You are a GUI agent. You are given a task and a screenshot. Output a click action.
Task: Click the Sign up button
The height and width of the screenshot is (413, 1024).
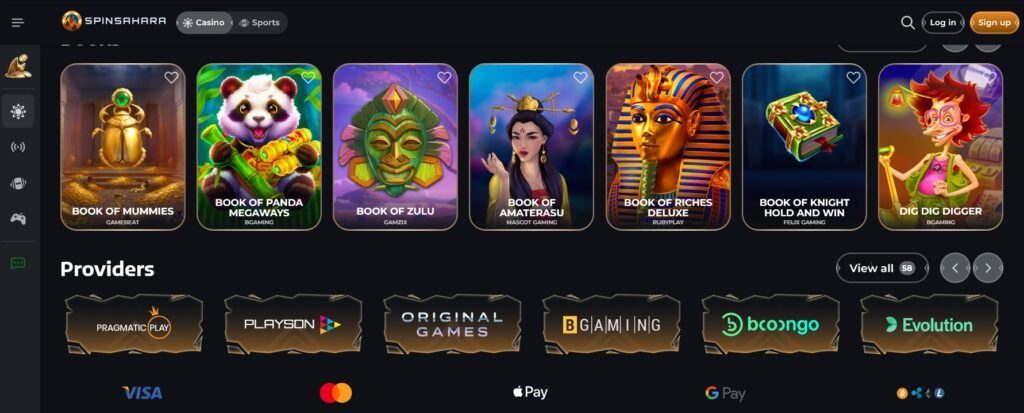pos(994,23)
